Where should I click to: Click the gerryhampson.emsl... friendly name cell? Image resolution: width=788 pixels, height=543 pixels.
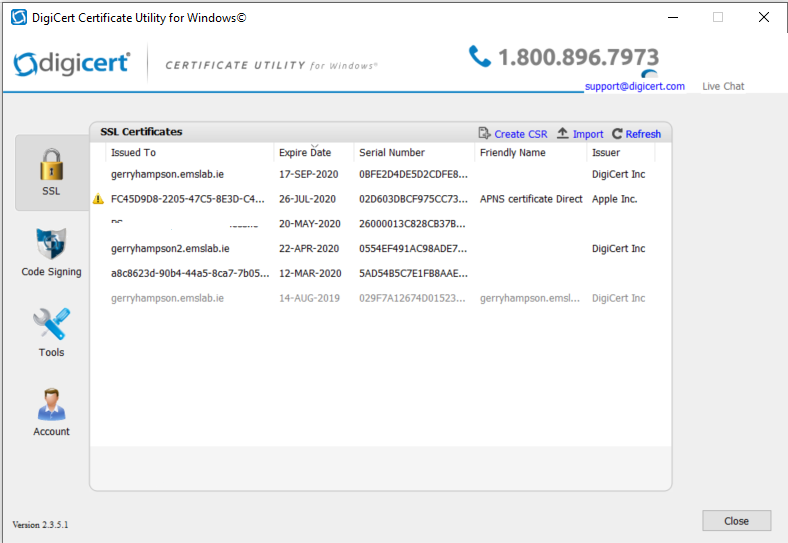(x=530, y=298)
